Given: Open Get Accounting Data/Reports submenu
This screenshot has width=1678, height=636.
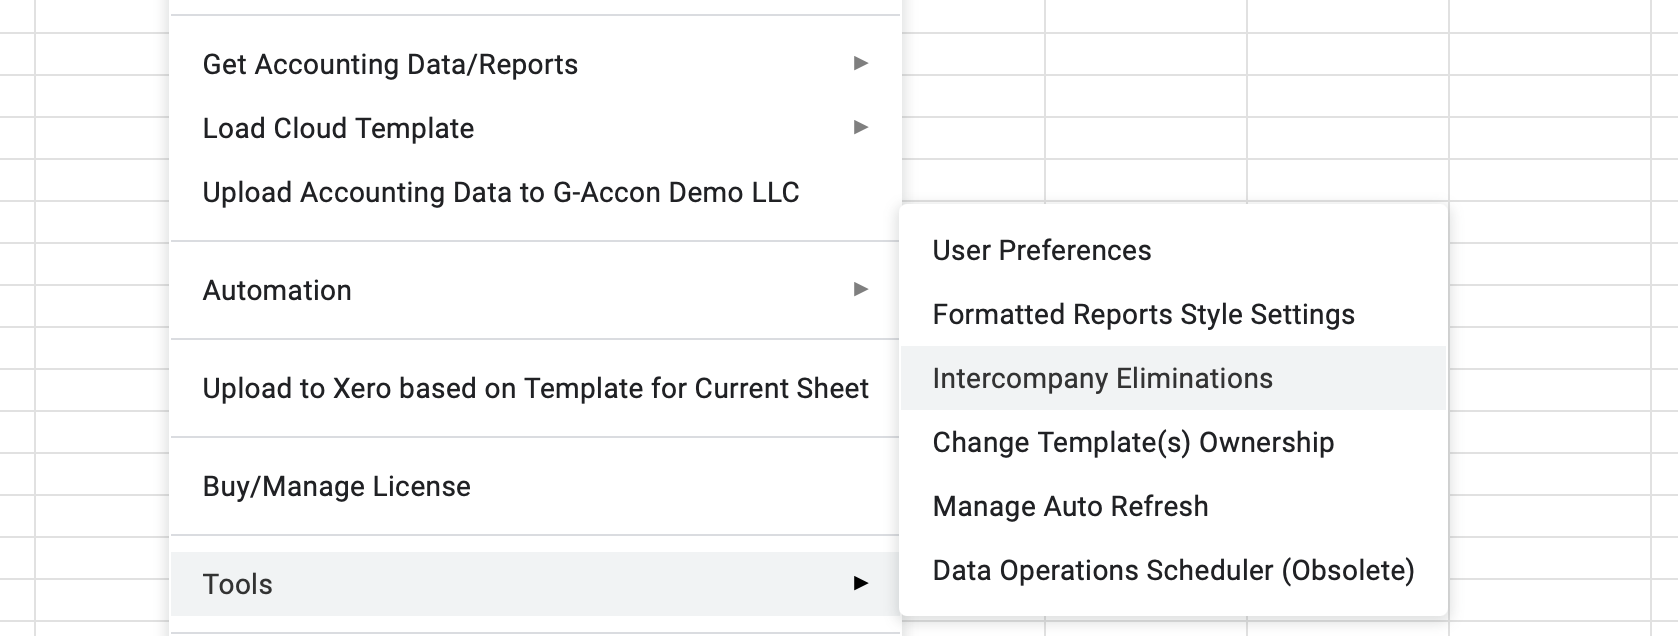Looking at the screenshot, I should click(x=390, y=65).
